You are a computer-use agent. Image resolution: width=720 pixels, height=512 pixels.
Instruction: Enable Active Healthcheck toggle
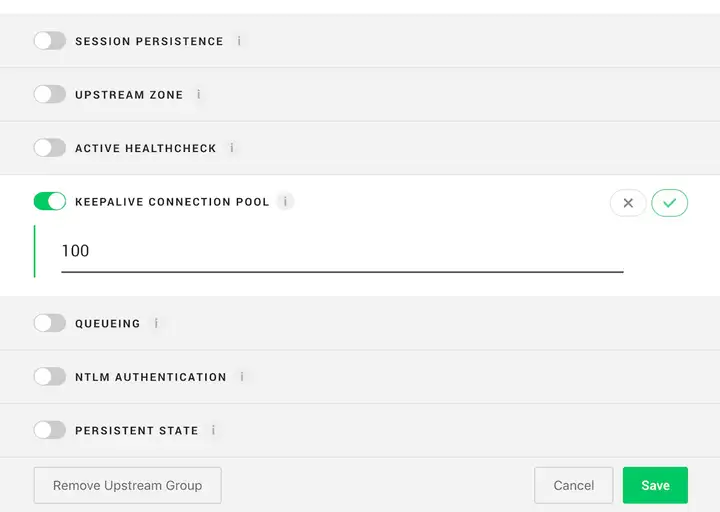49,148
